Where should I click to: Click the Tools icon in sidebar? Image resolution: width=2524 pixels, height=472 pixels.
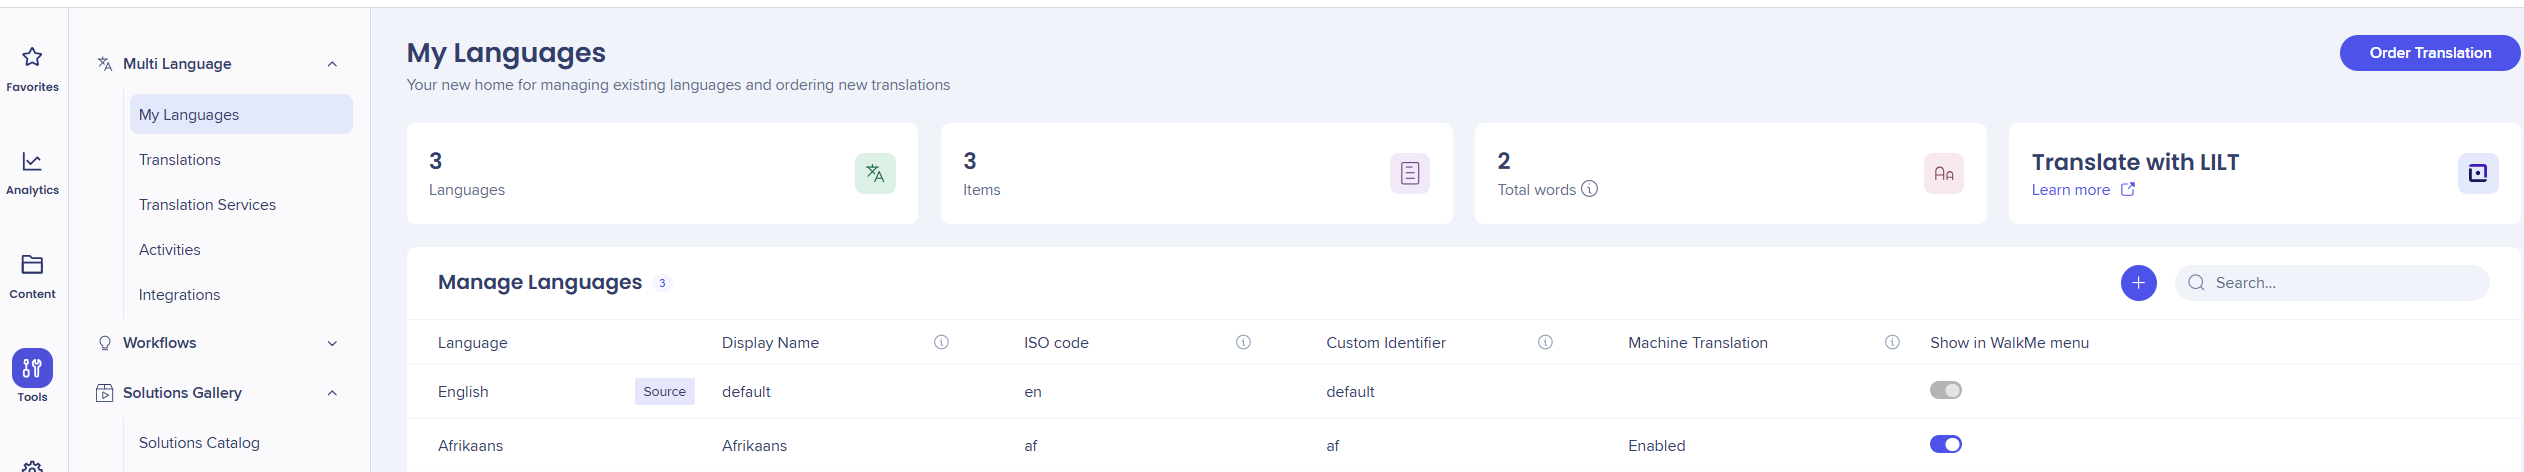click(x=32, y=368)
